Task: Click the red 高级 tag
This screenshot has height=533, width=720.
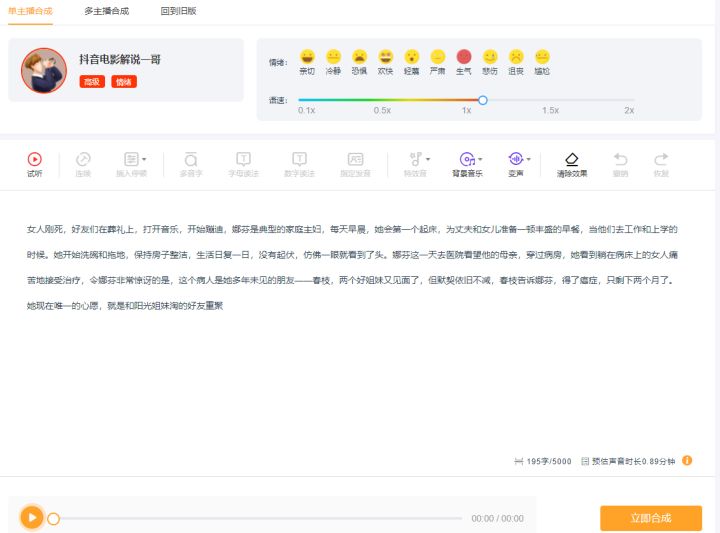Action: tap(92, 82)
